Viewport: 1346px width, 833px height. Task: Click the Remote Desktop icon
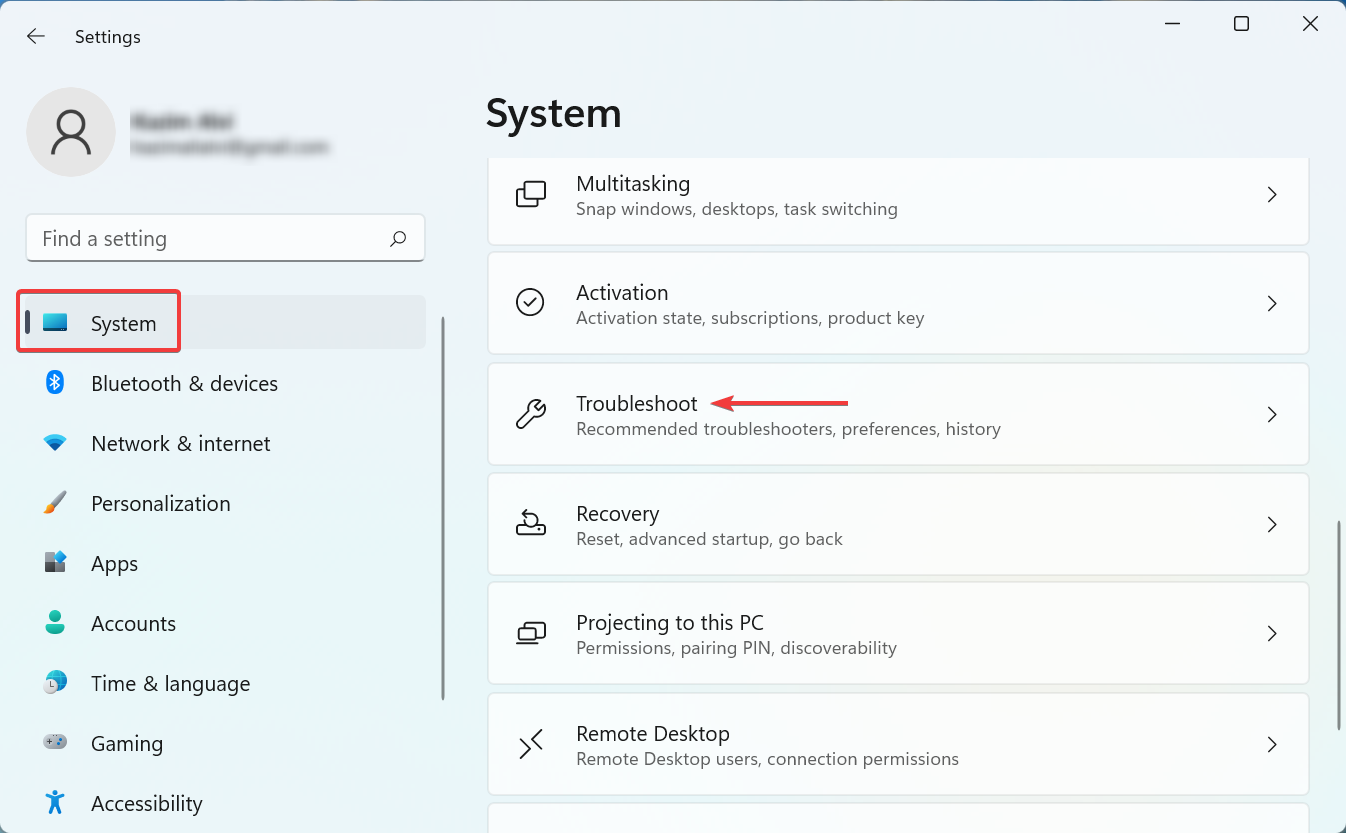[x=530, y=745]
